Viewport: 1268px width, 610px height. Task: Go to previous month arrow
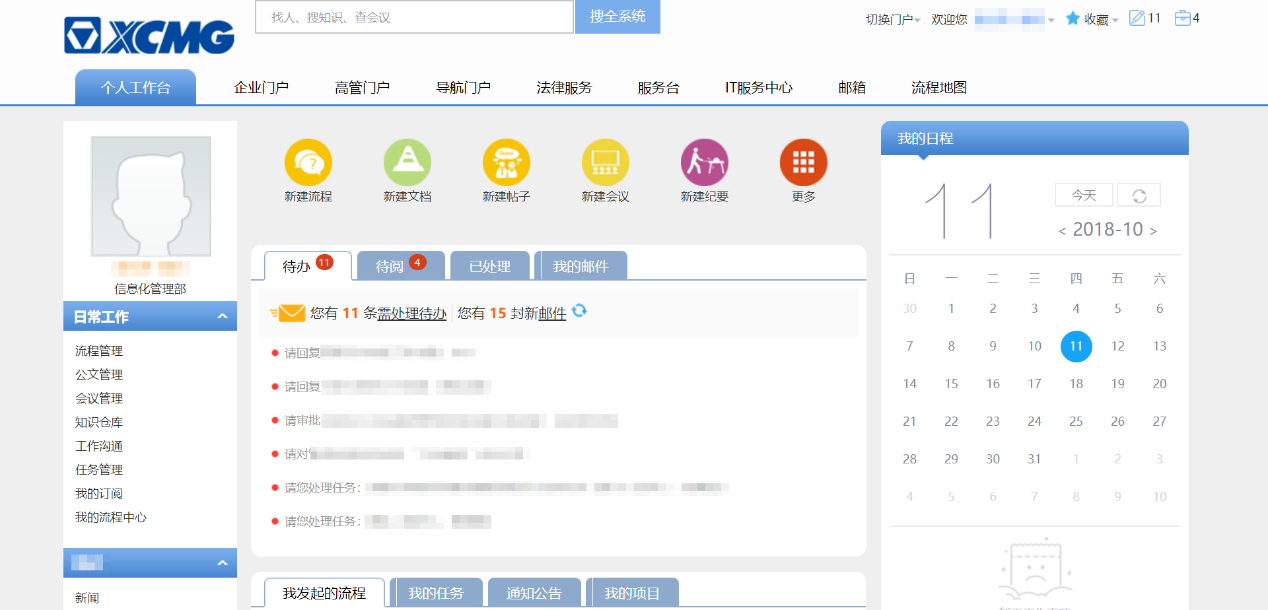(x=1062, y=231)
